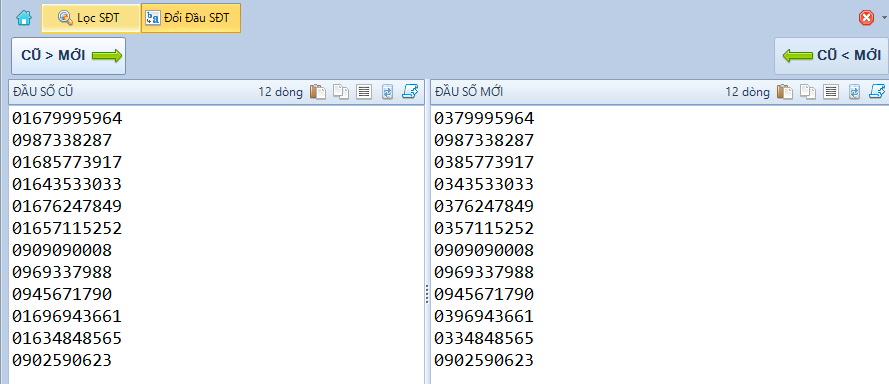Paste clipboard into ĐẦU SỐ MỚI panel
This screenshot has width=889, height=384.
785,92
